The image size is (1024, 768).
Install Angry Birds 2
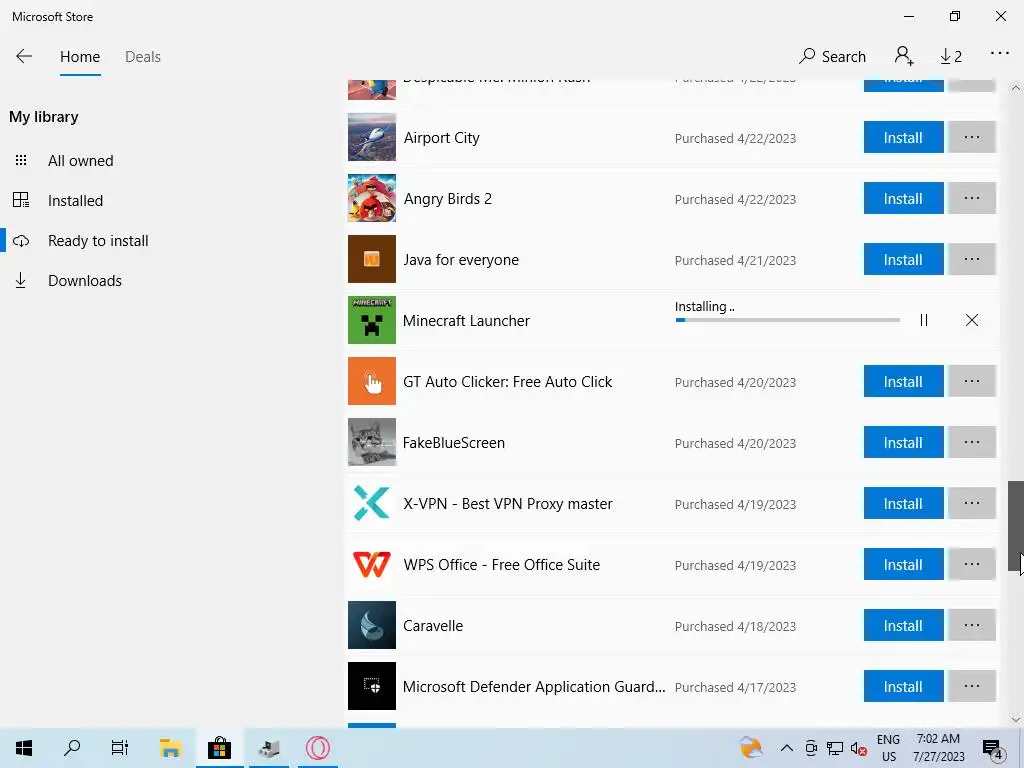(x=903, y=198)
